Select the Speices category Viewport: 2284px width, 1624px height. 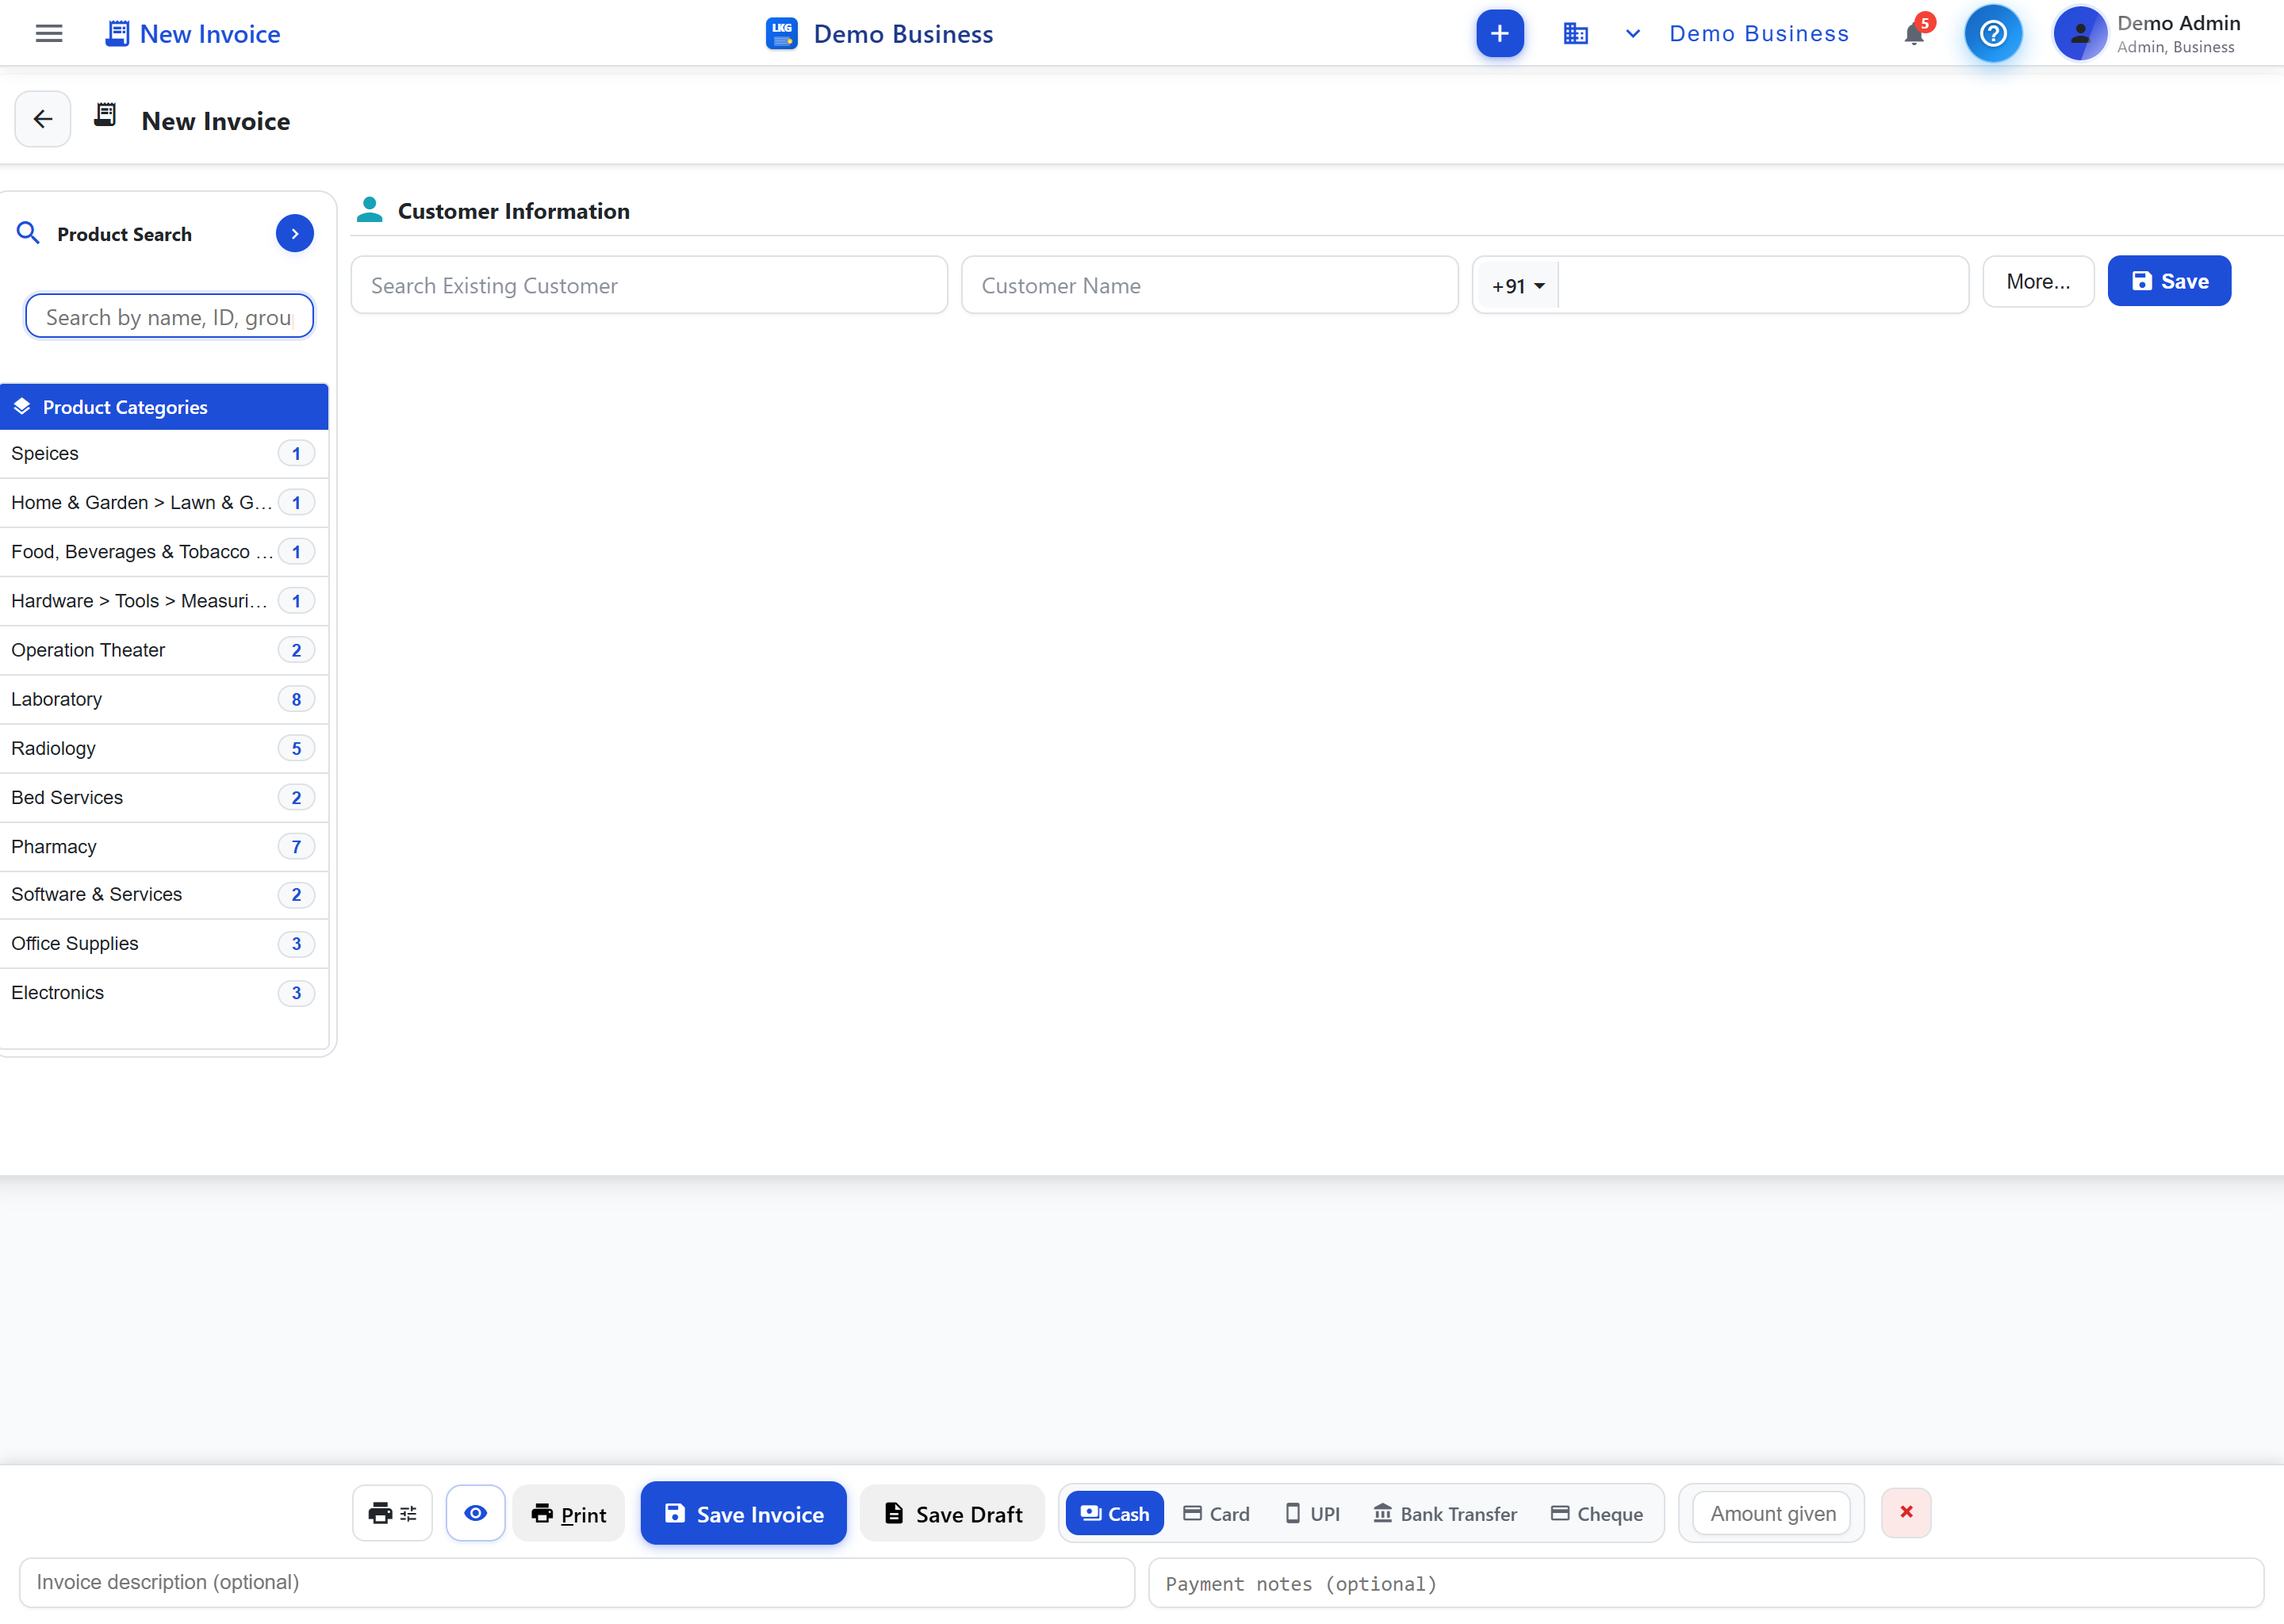[x=163, y=454]
